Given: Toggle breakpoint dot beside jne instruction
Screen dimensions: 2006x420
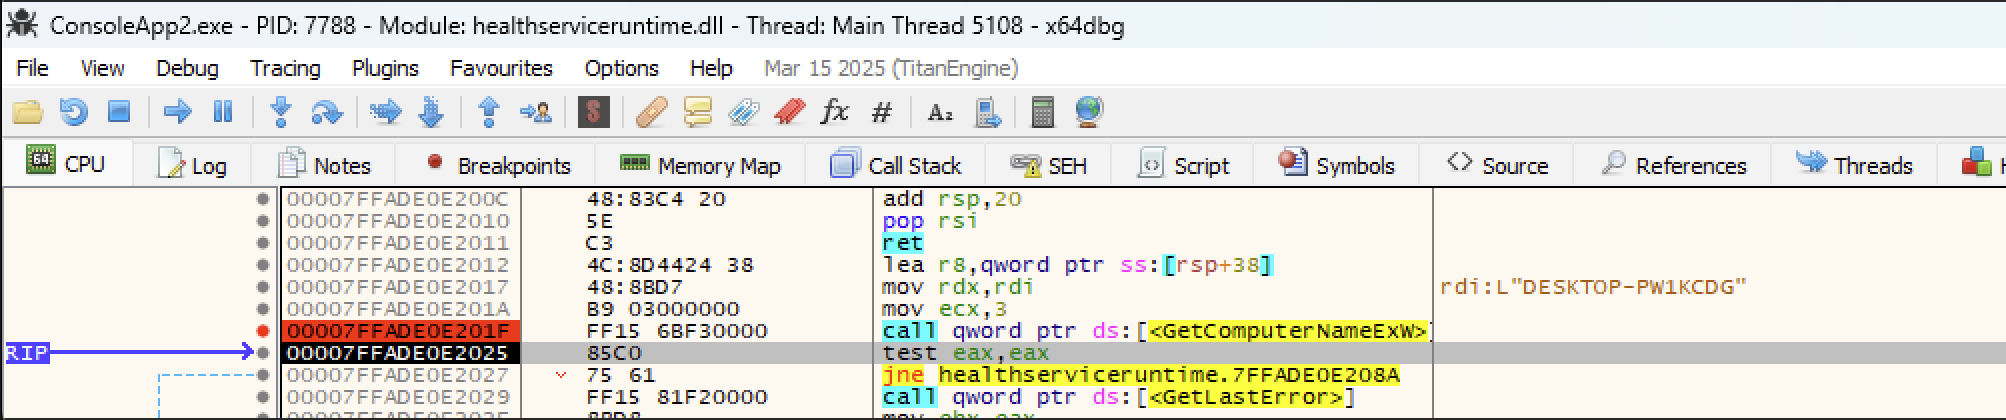Looking at the screenshot, I should coord(263,375).
